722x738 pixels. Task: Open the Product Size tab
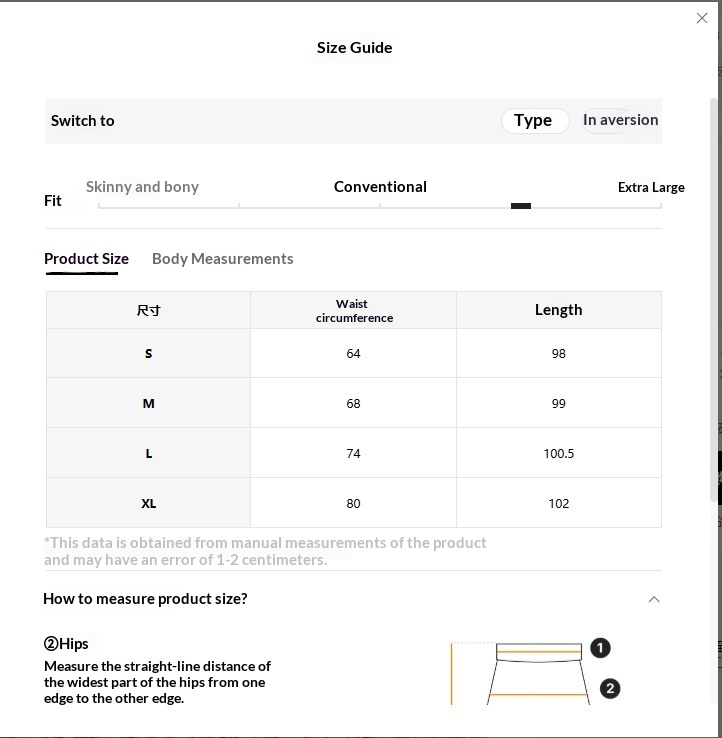pos(86,258)
